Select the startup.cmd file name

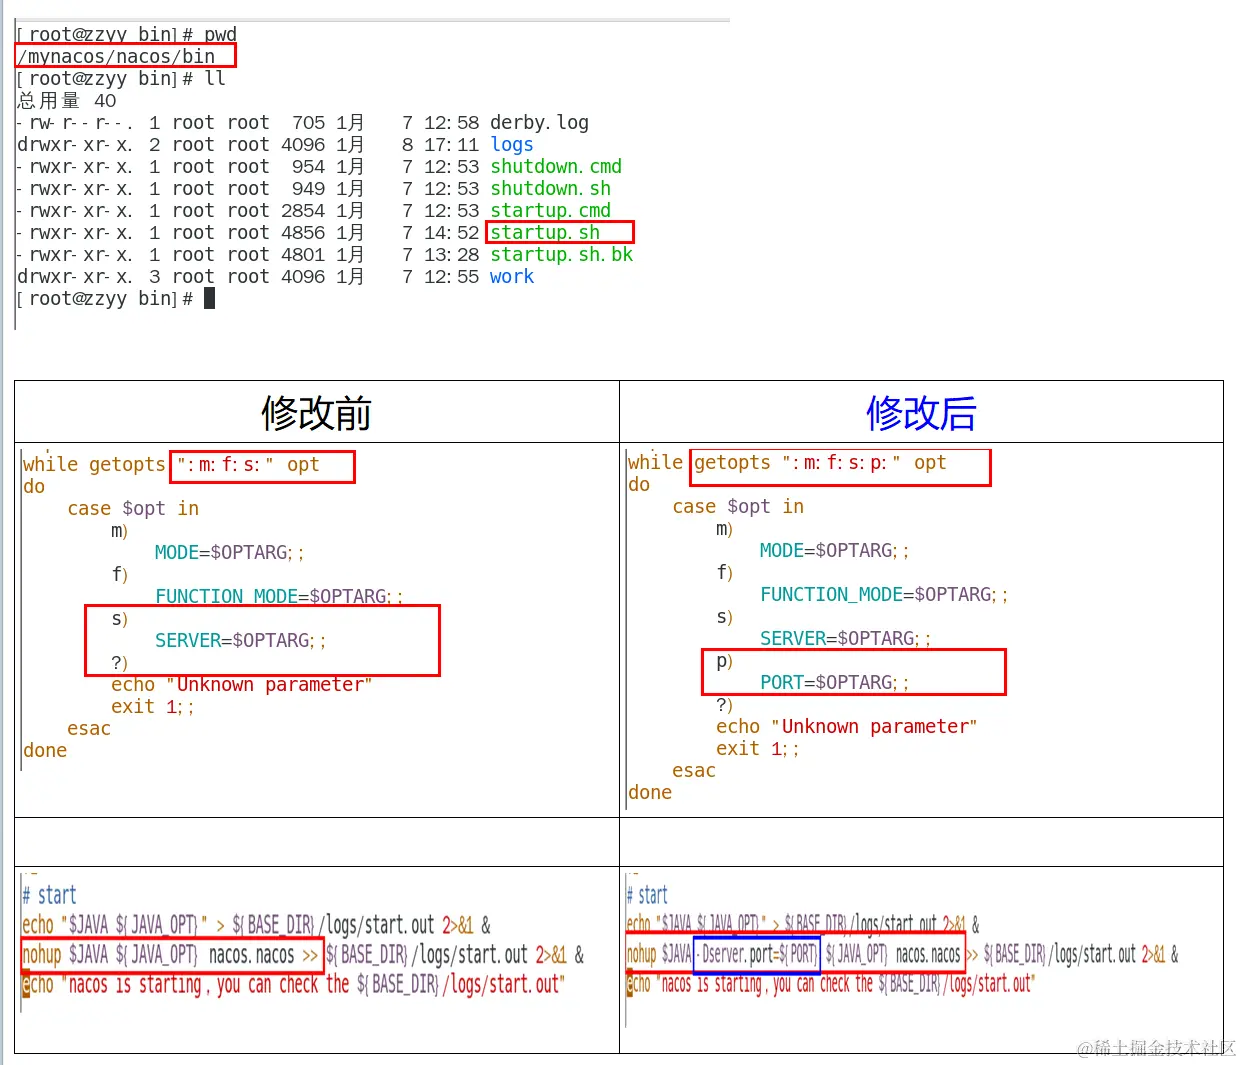coord(550,211)
